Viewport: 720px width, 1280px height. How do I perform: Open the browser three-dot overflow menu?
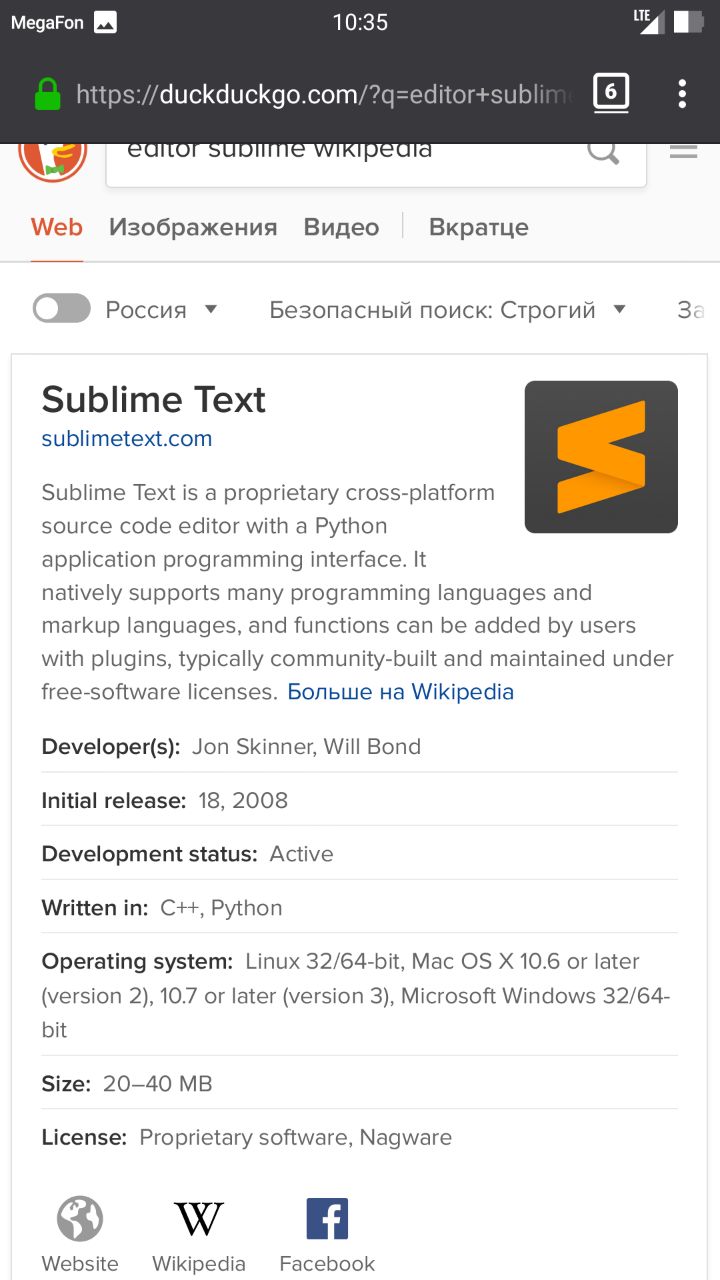pyautogui.click(x=682, y=94)
